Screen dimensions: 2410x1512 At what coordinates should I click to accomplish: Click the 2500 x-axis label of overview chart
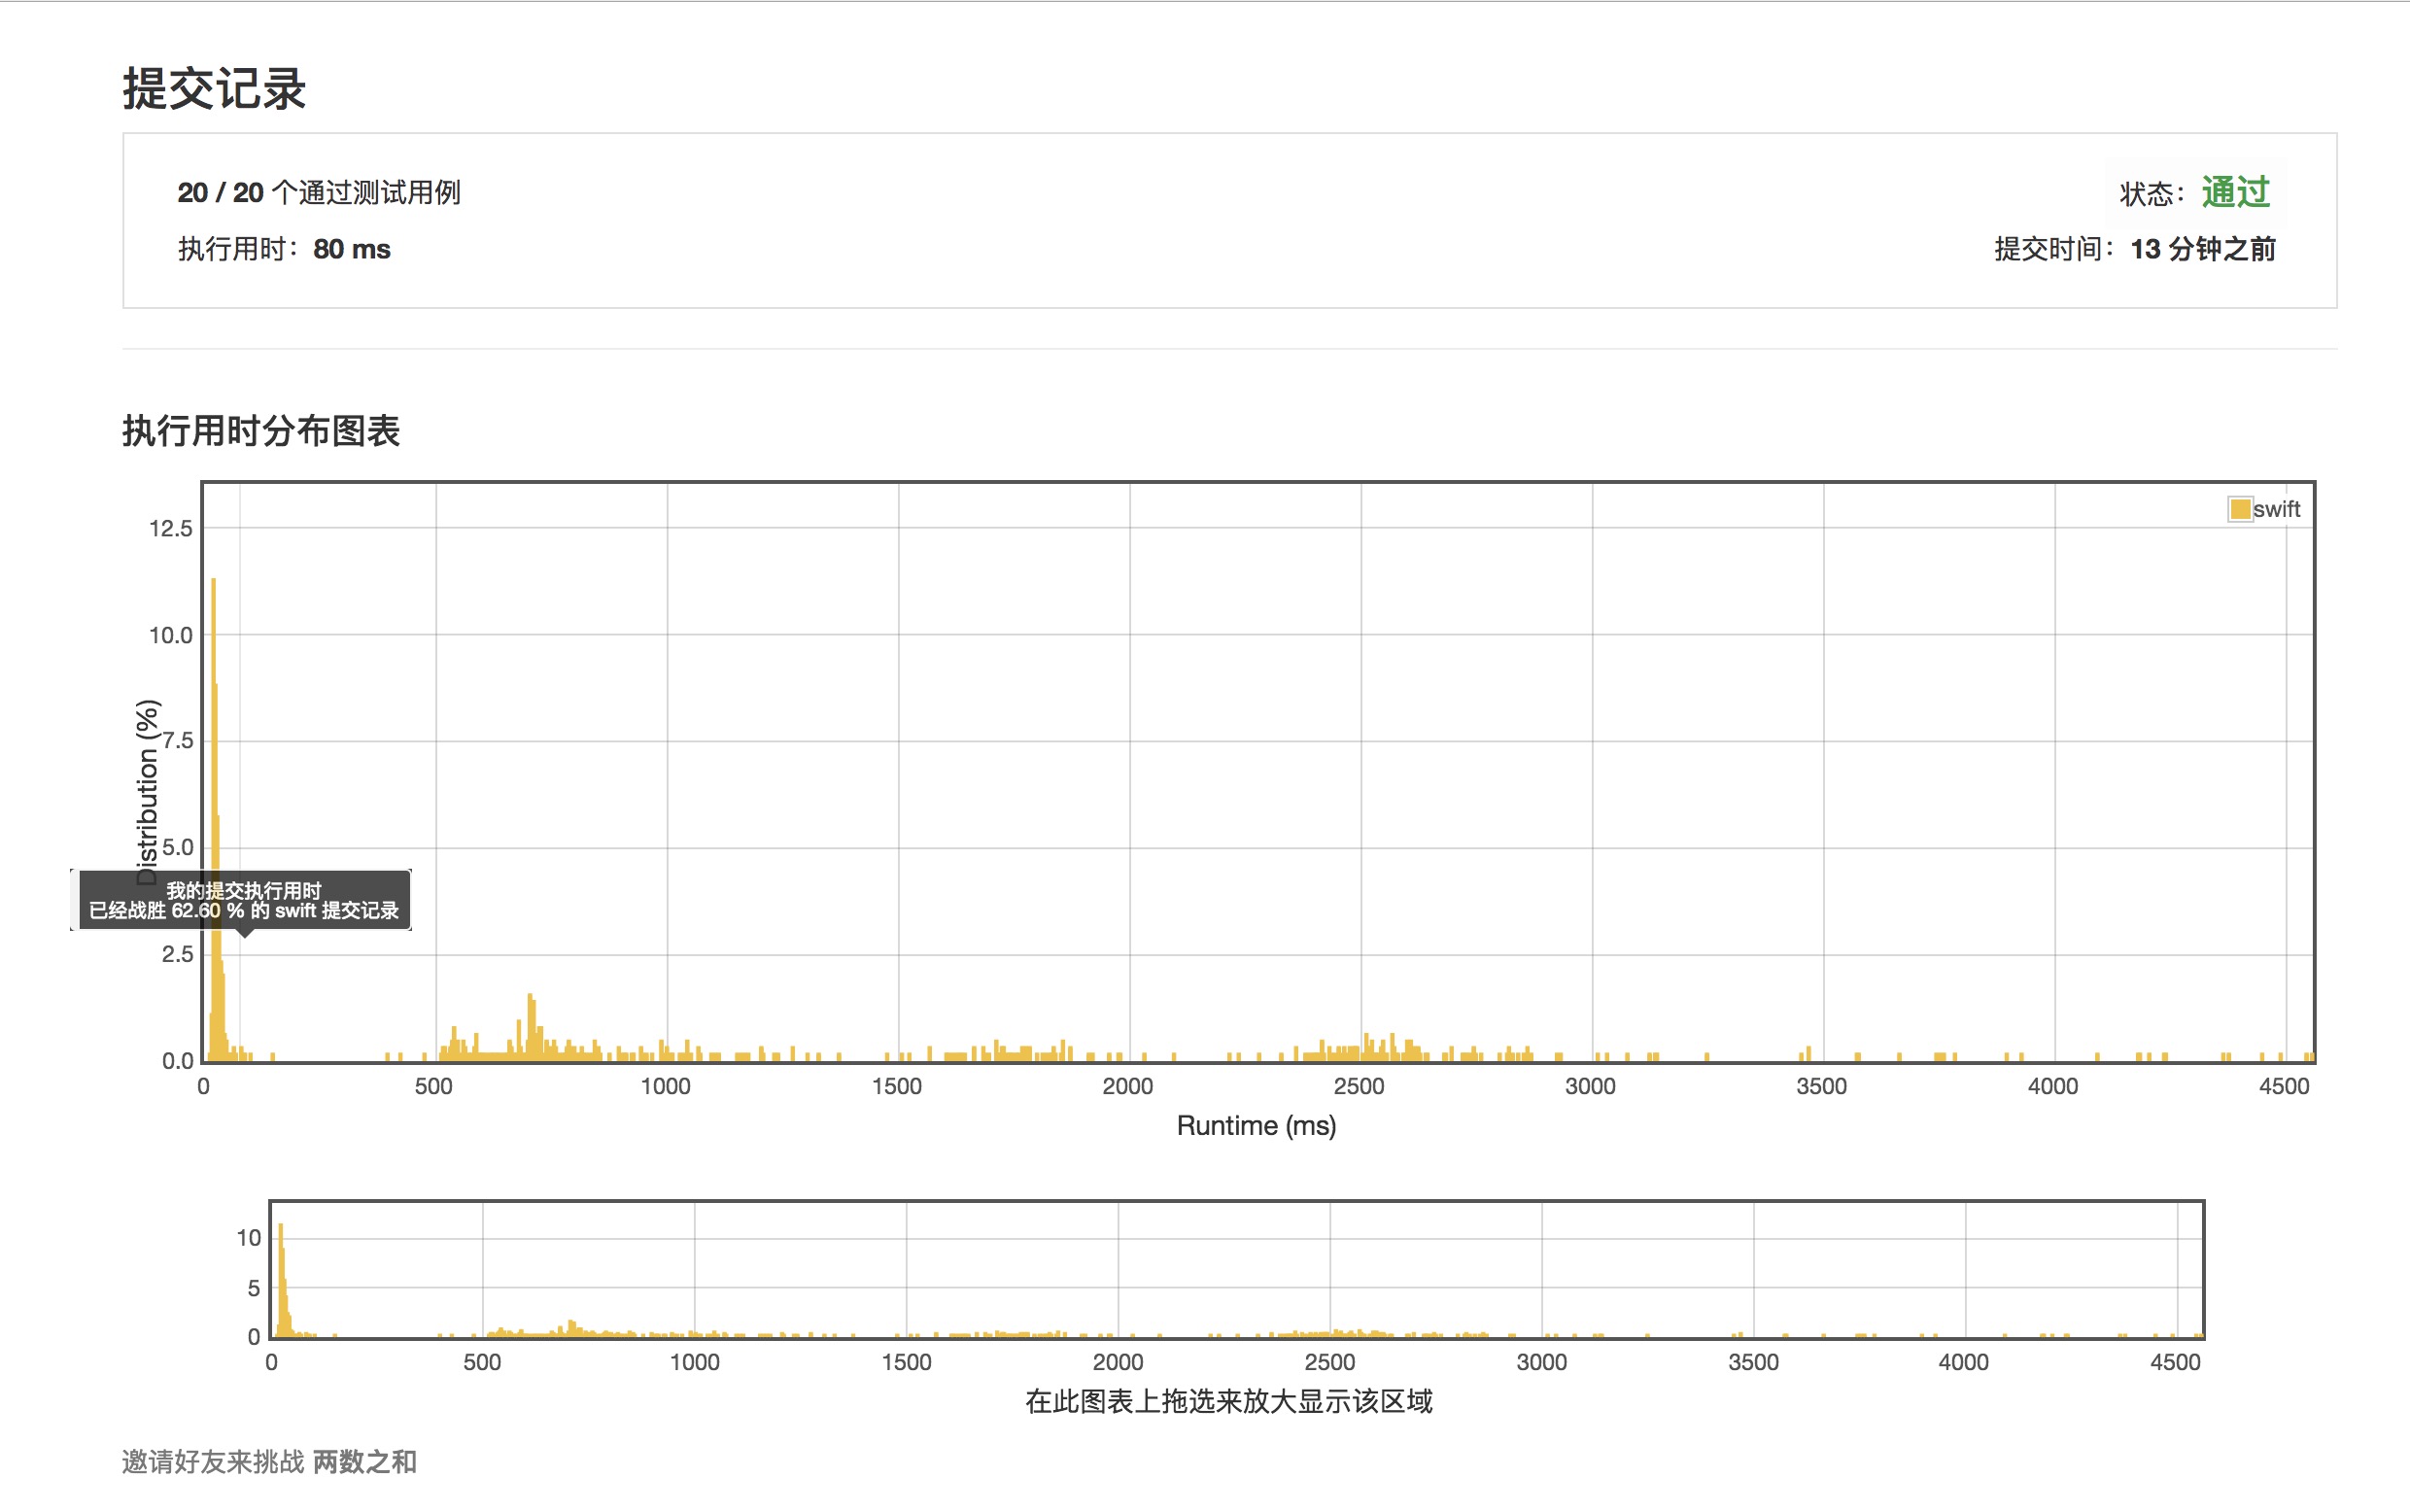(x=1329, y=1362)
